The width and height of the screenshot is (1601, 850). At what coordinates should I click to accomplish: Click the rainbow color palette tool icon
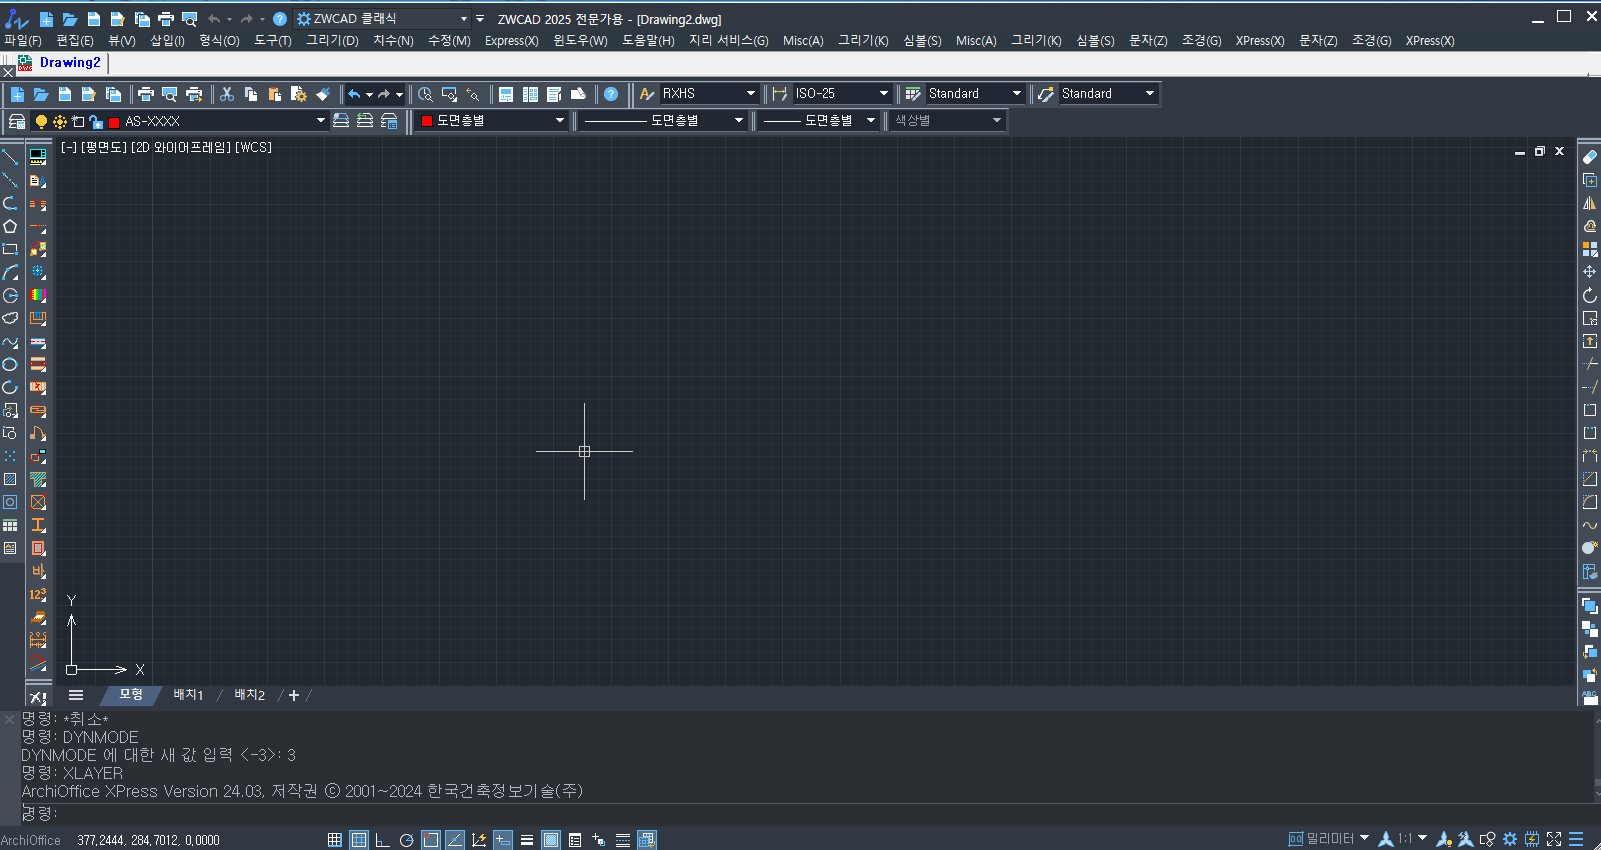tap(38, 295)
